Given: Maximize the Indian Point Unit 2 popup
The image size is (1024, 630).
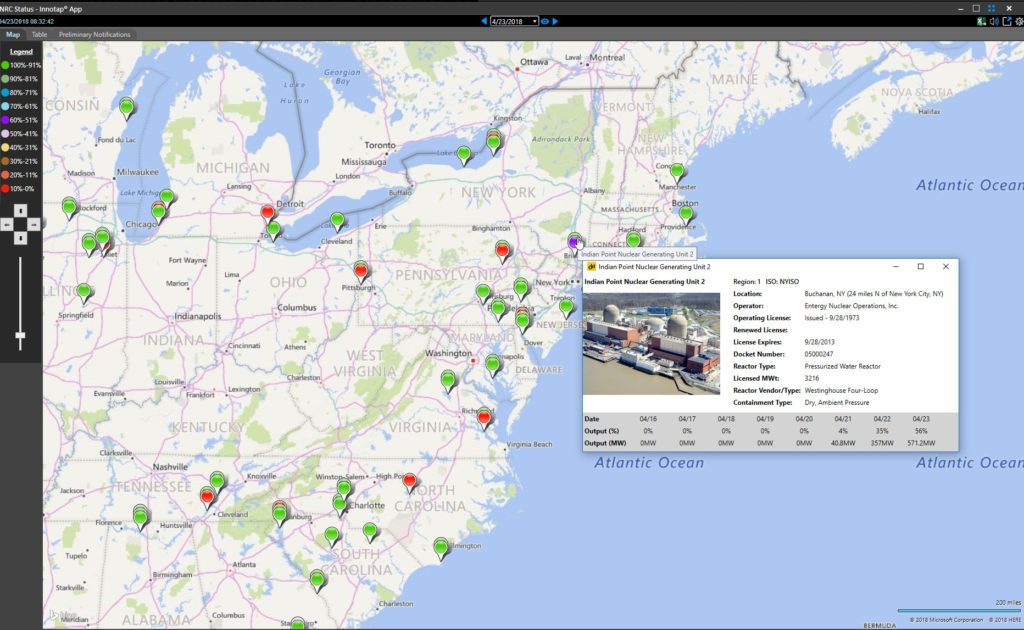Looking at the screenshot, I should click(x=921, y=266).
